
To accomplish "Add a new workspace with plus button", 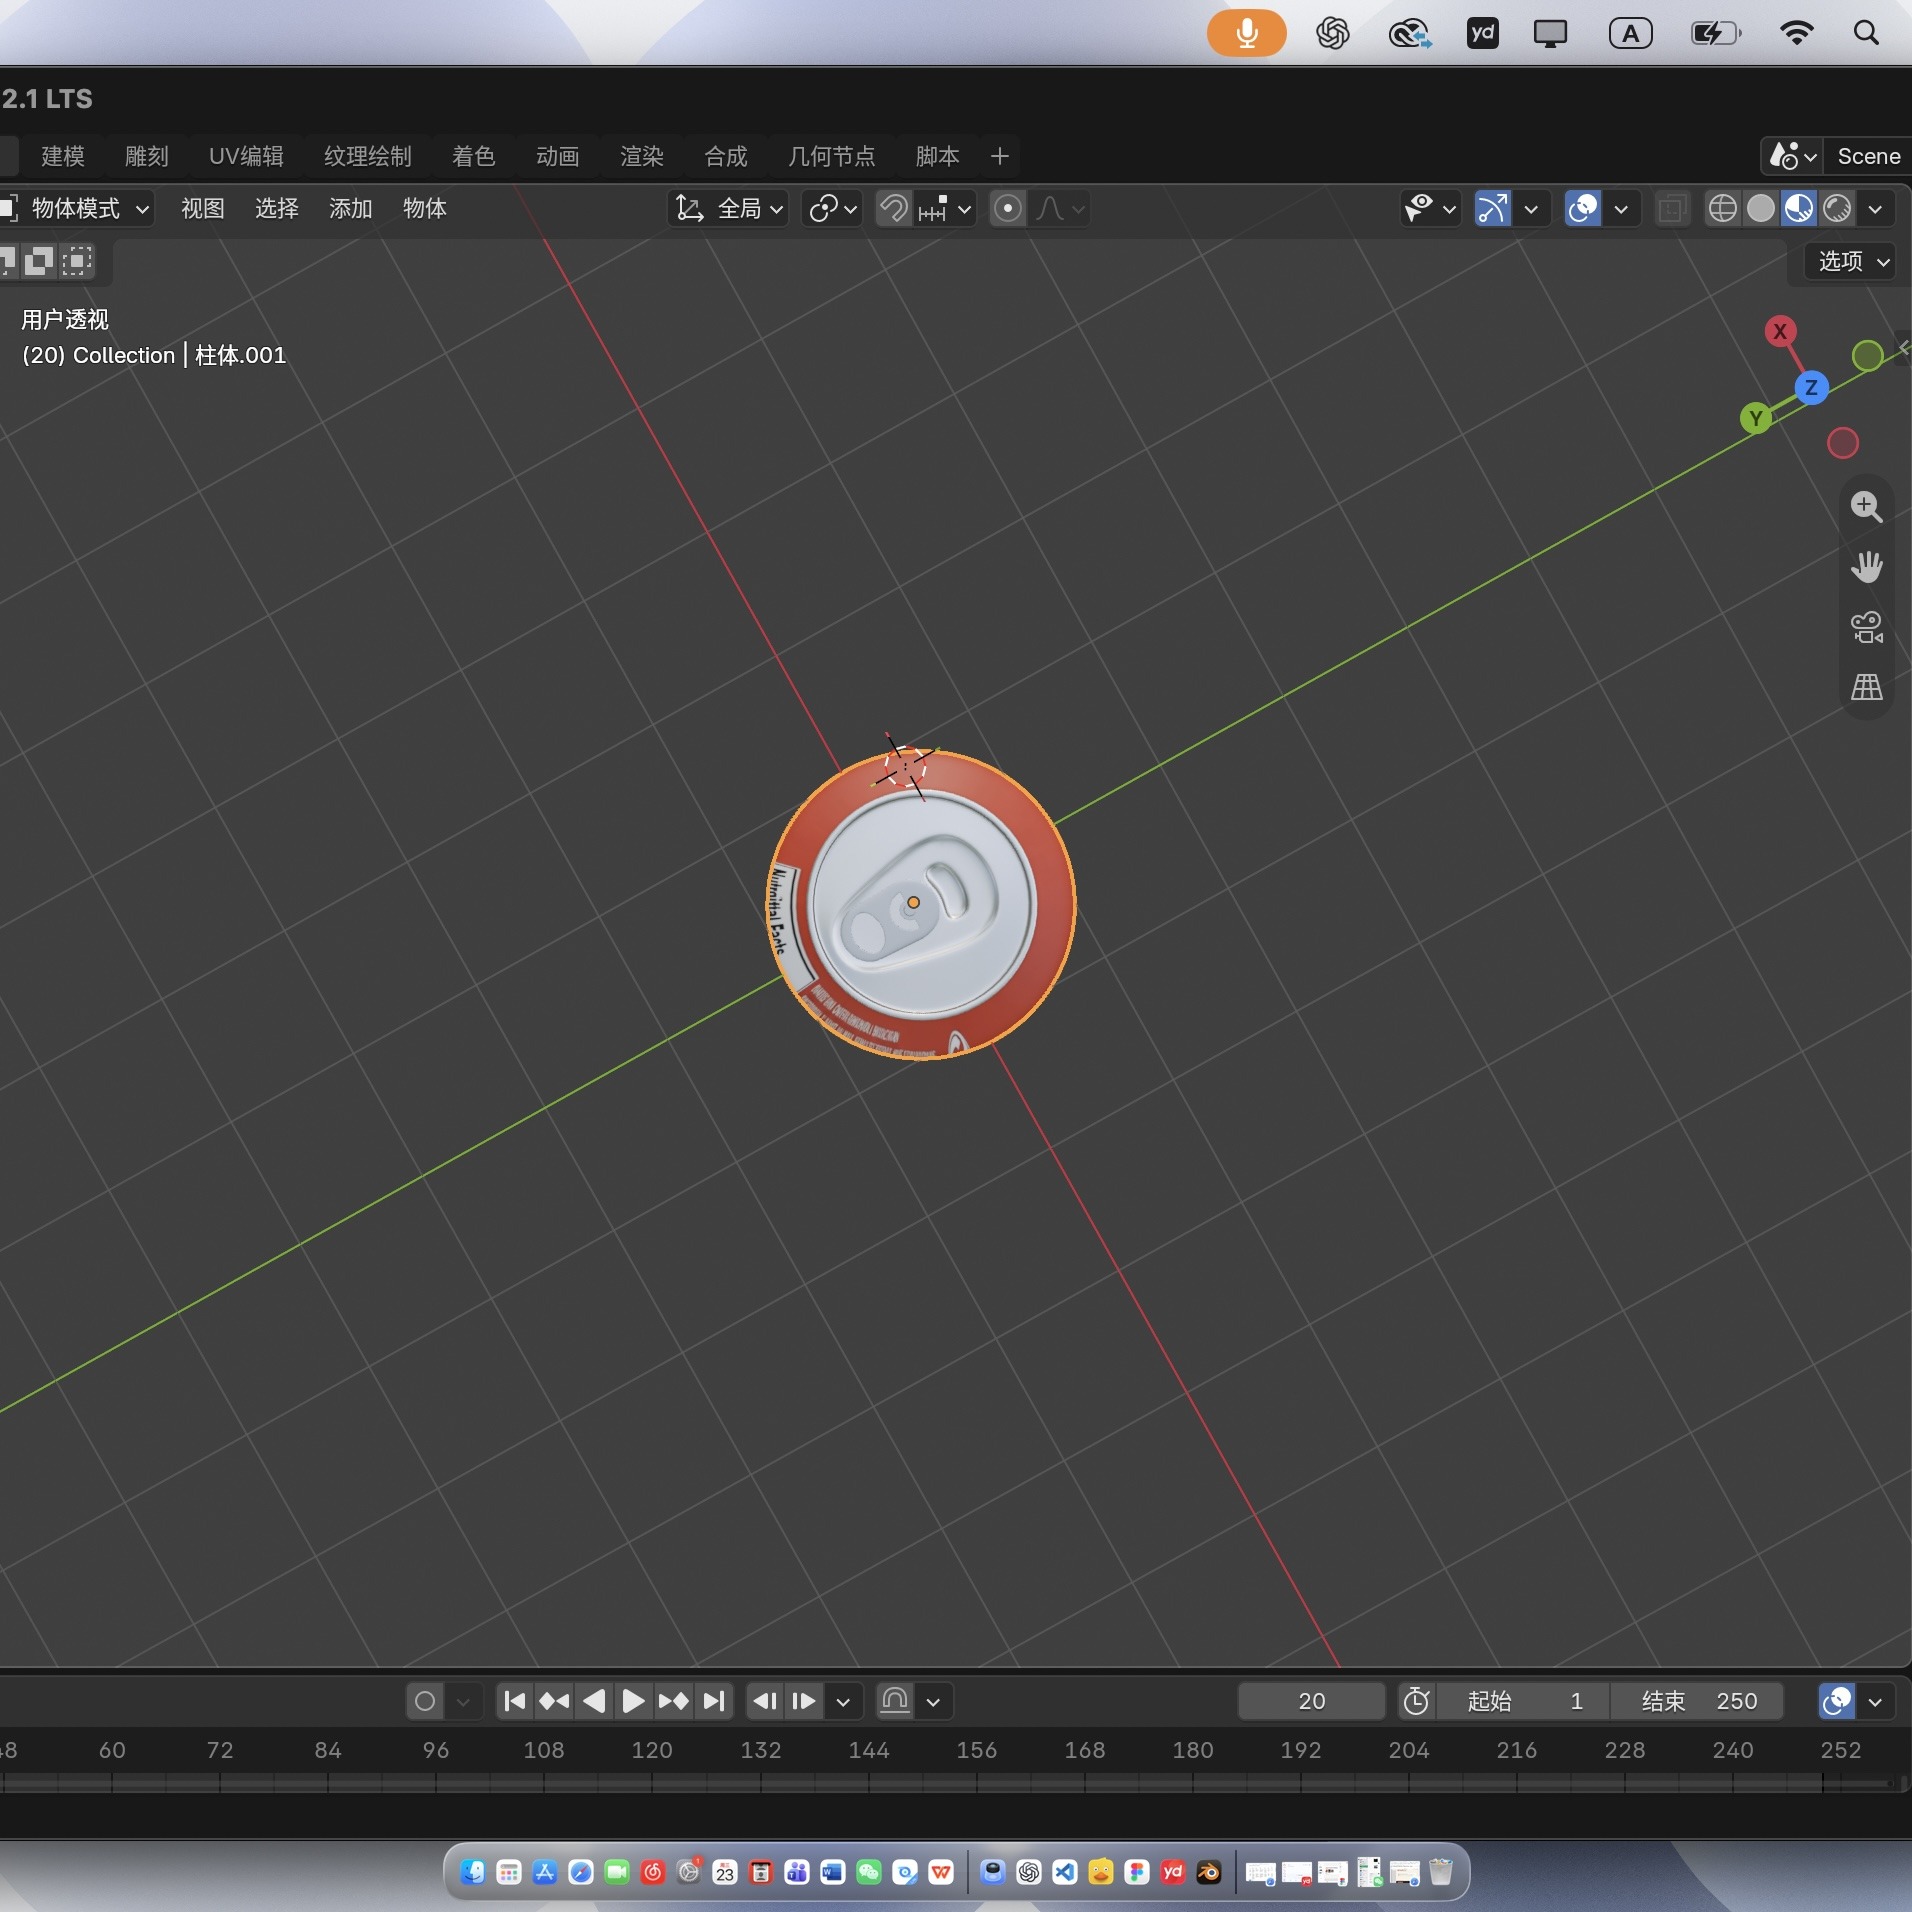I will [x=999, y=156].
